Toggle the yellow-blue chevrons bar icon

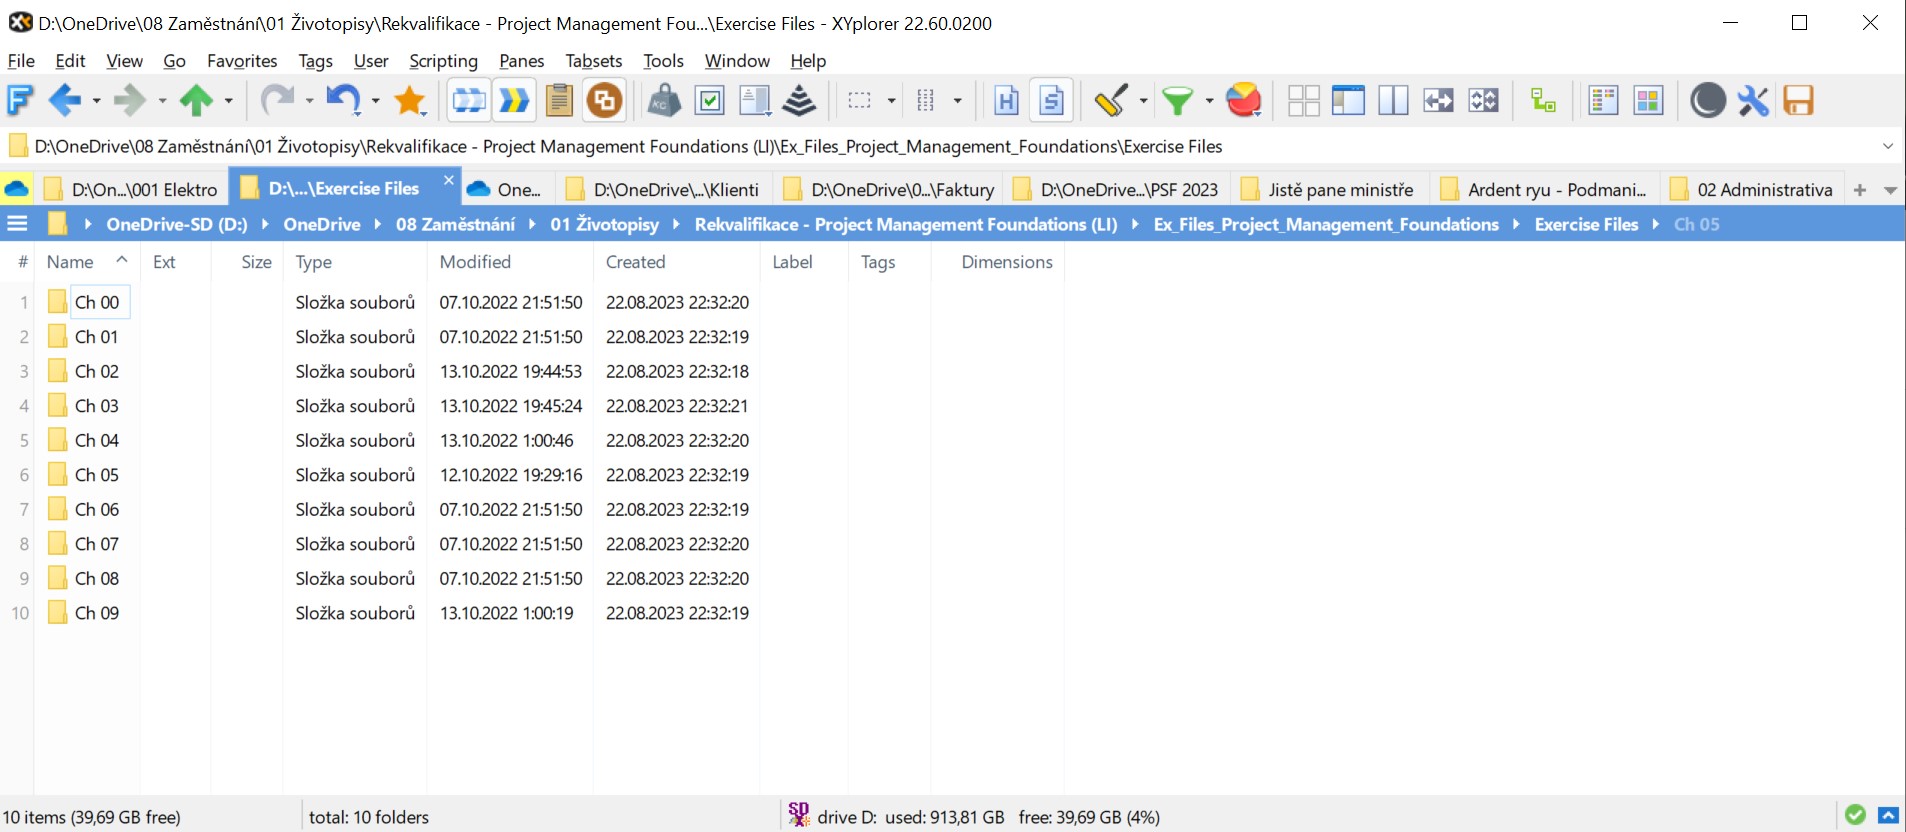[514, 100]
